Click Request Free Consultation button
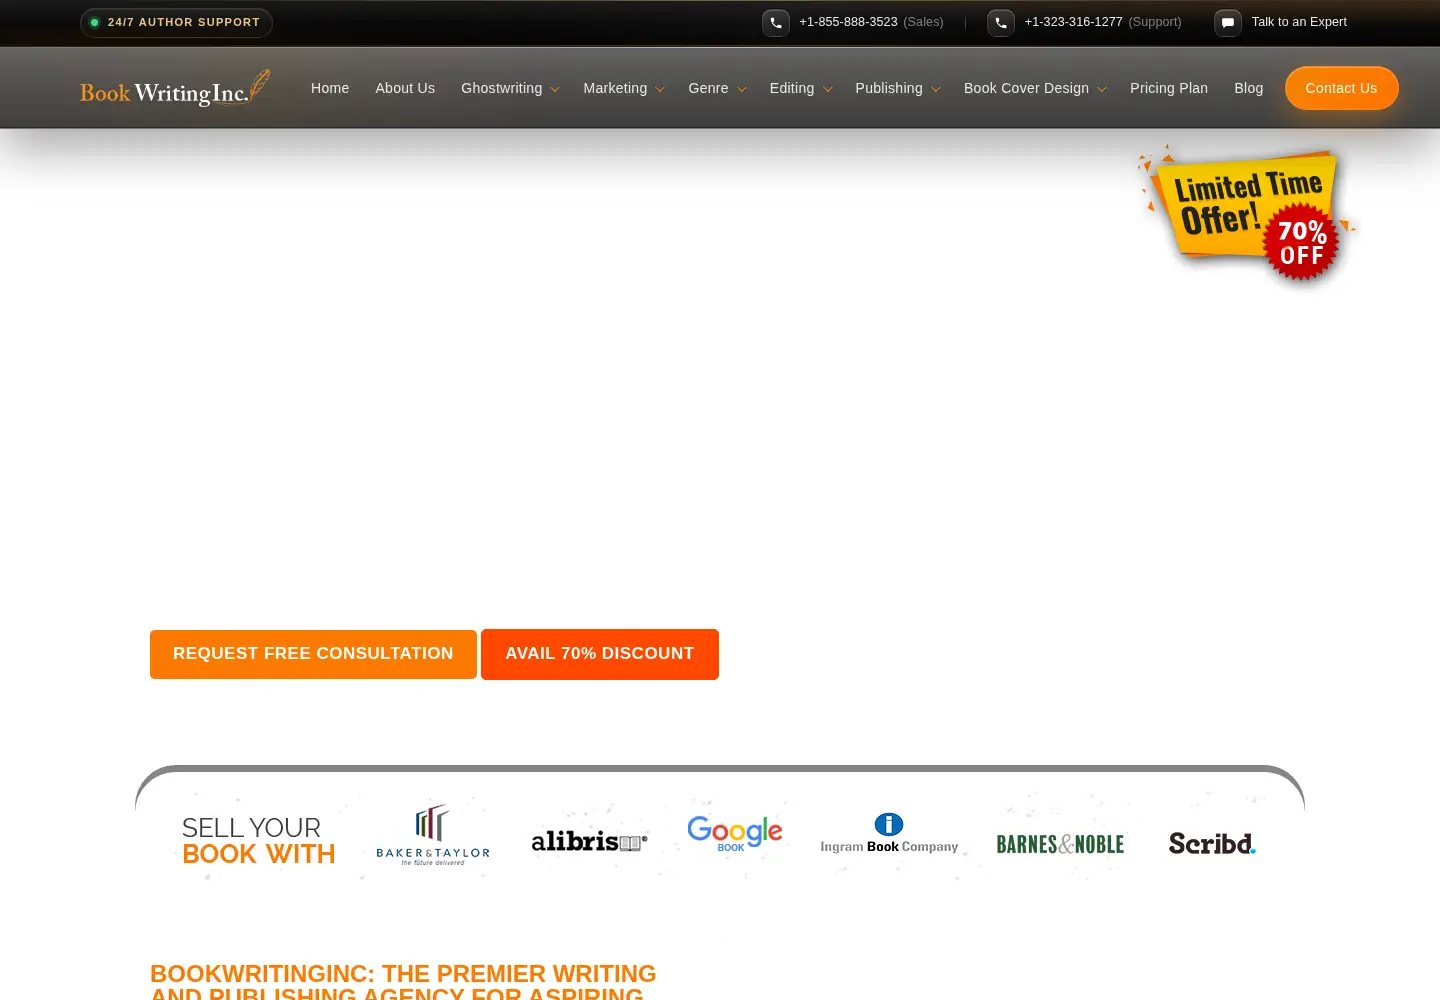Screen dimensions: 1440x1000 (313, 654)
